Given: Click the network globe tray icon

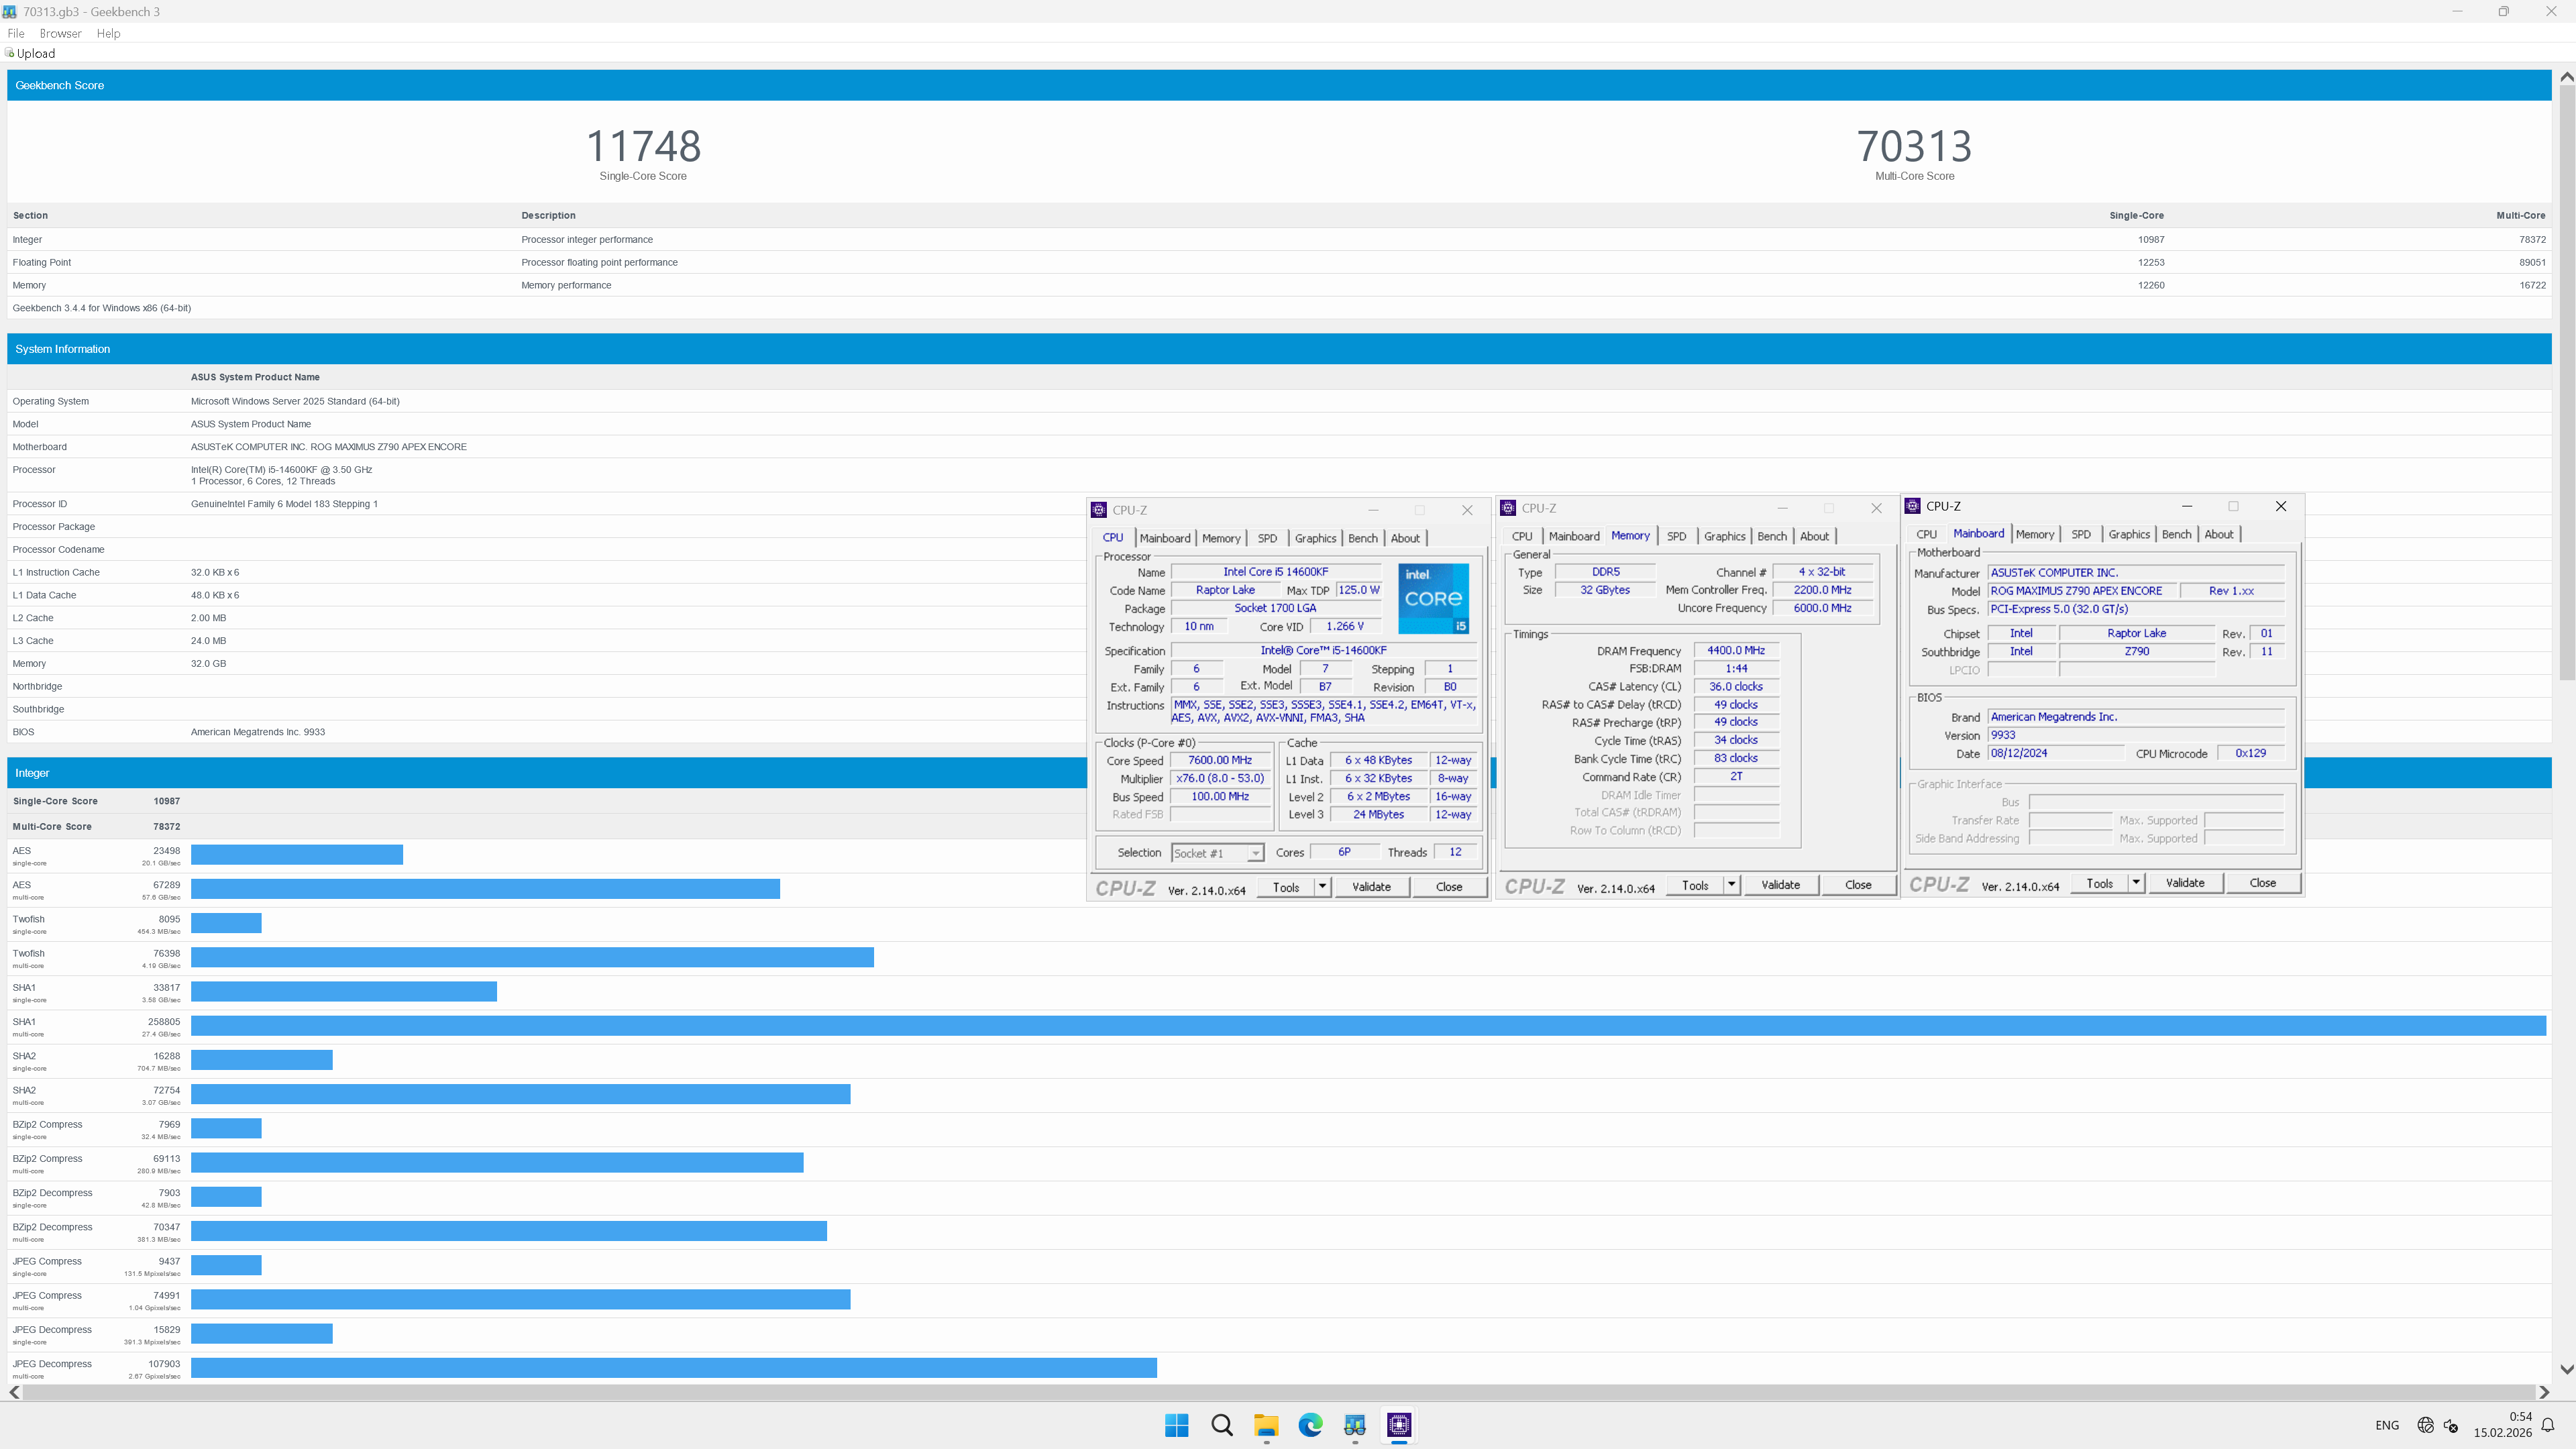Looking at the screenshot, I should coord(2425,1425).
